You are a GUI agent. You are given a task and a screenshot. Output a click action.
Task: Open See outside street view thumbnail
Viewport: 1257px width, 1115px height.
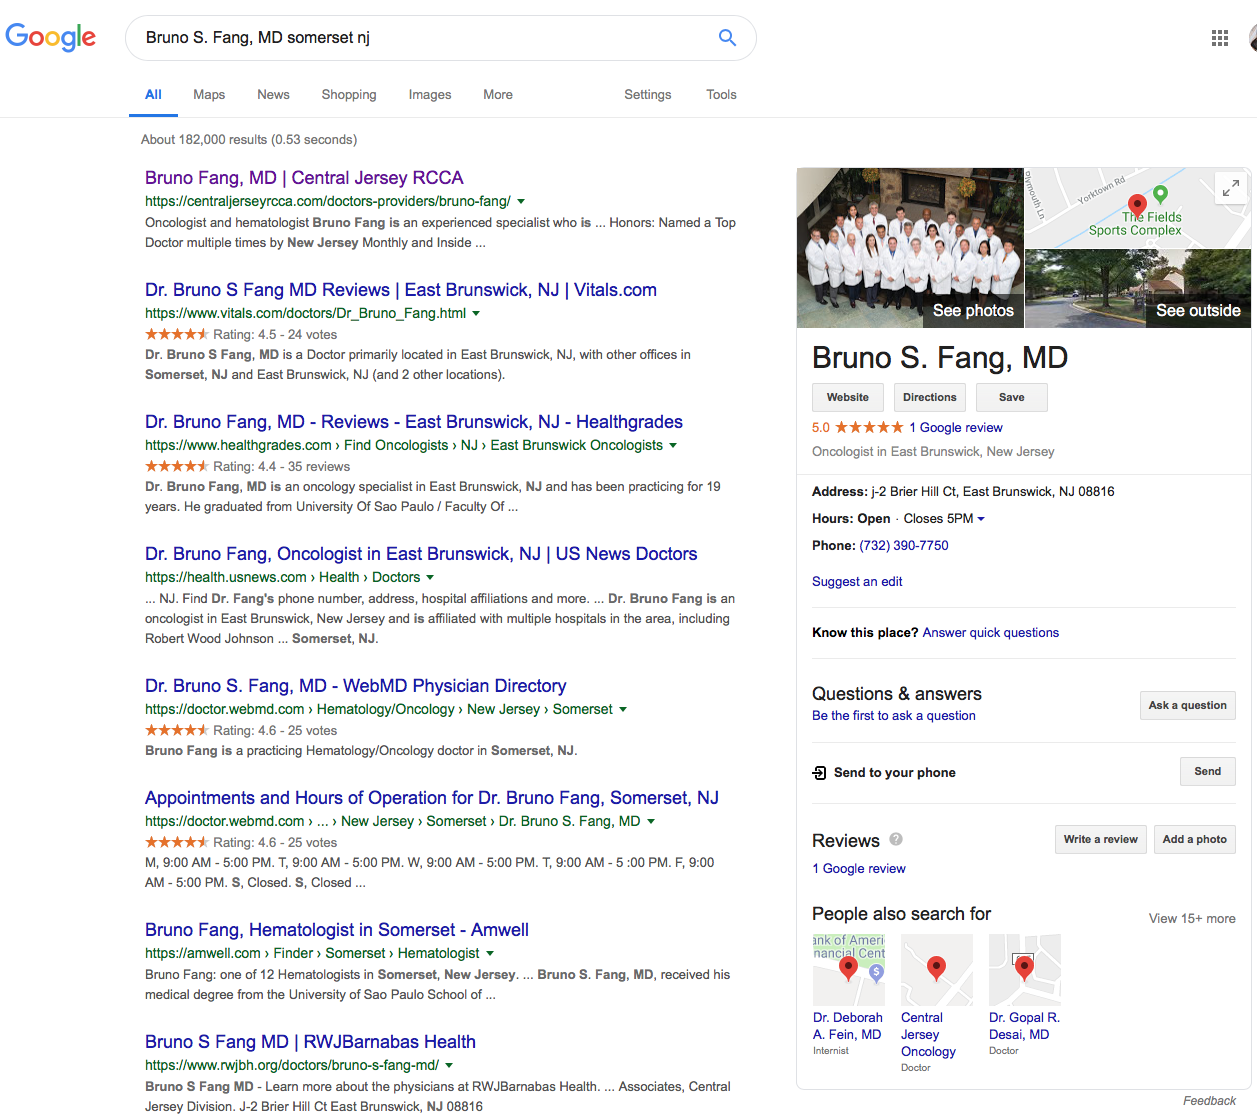[1138, 288]
